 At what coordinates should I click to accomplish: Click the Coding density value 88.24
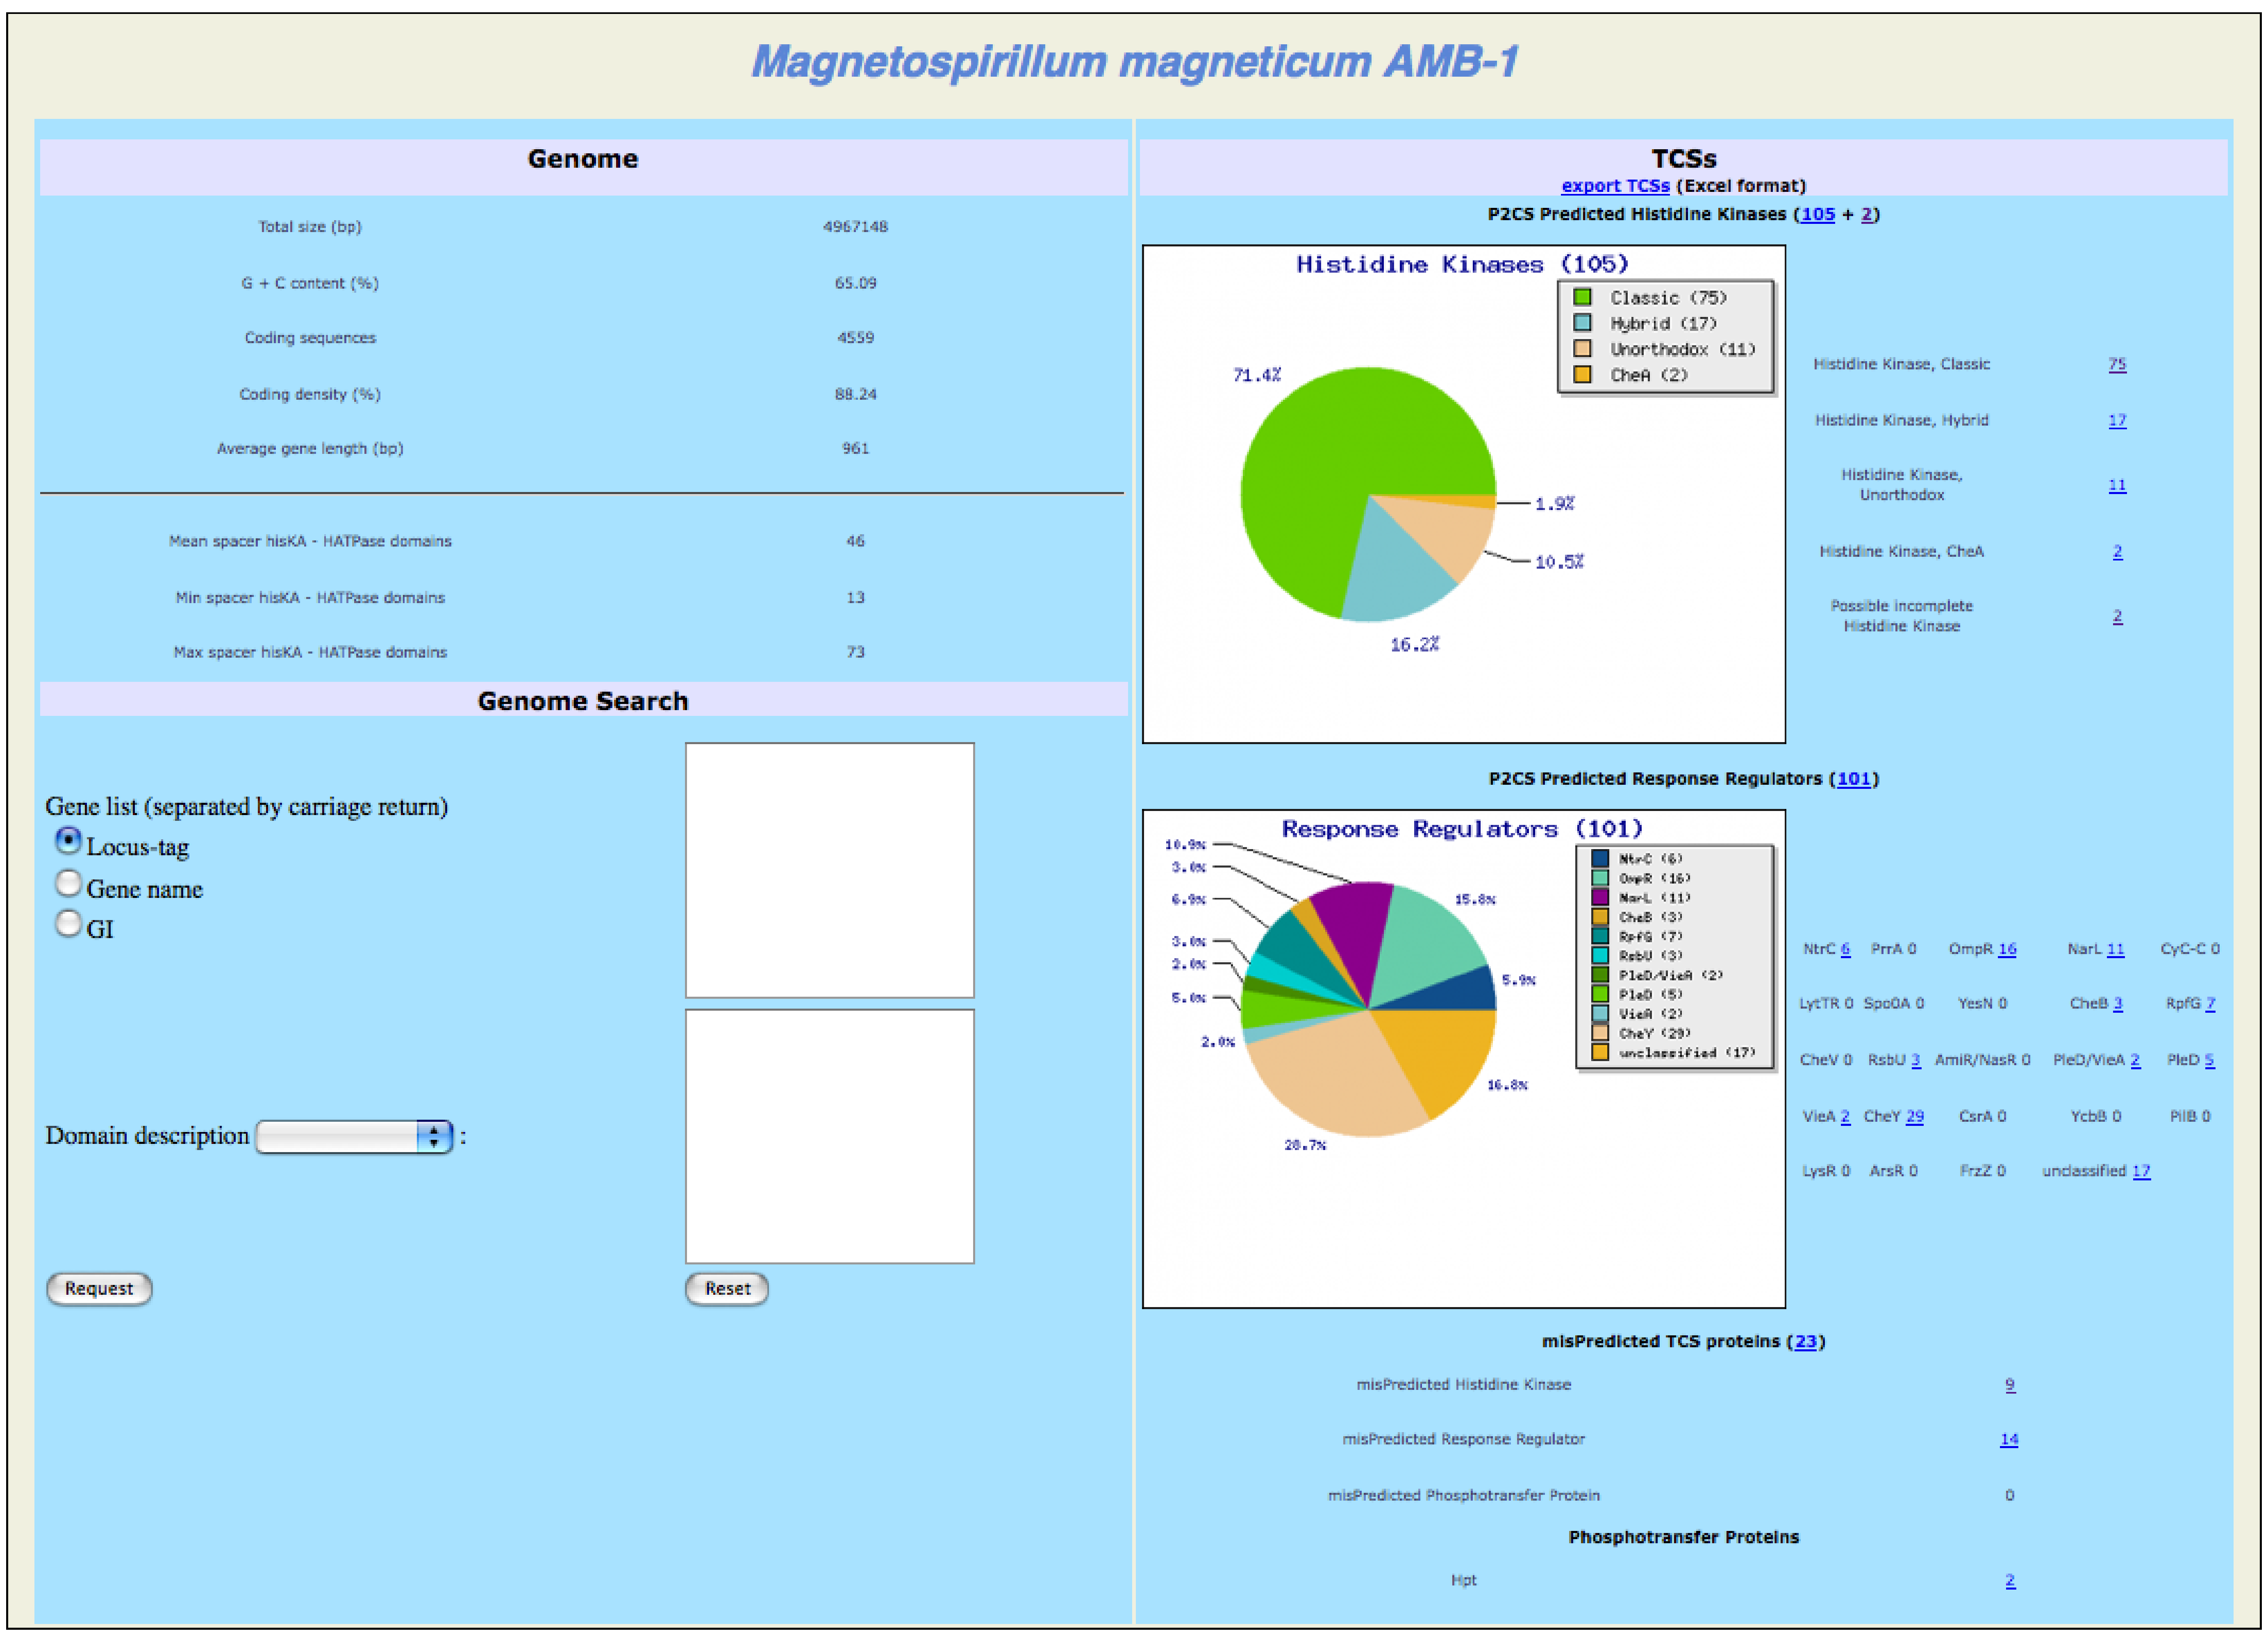[x=855, y=394]
